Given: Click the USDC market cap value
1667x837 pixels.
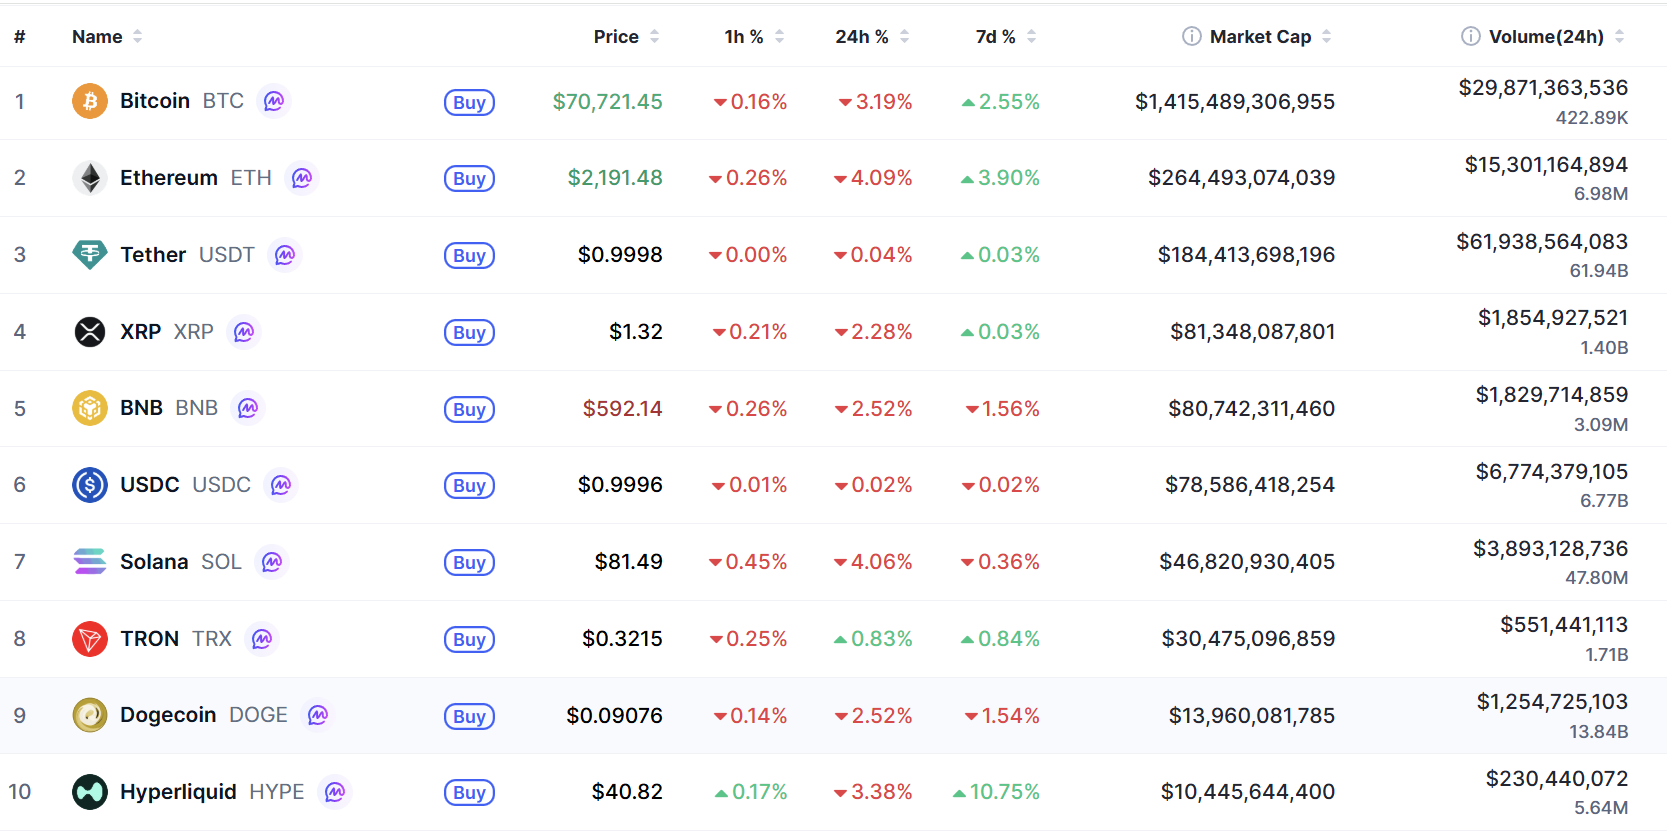Looking at the screenshot, I should 1249,485.
